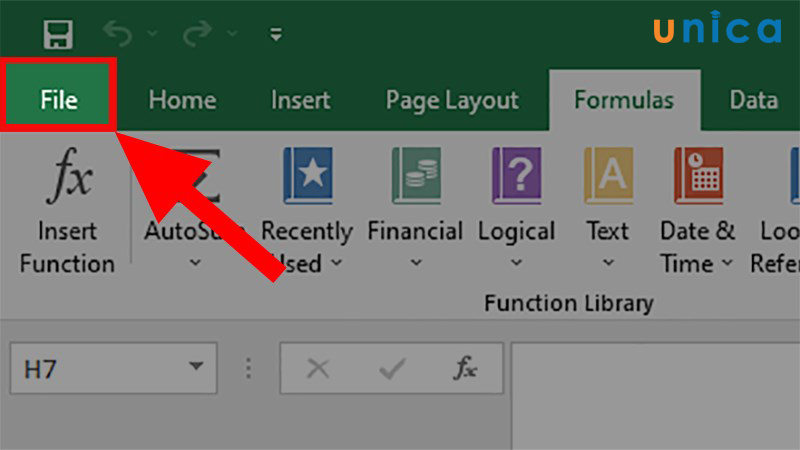Click the Undo arrow icon
The width and height of the screenshot is (800, 450).
point(118,33)
